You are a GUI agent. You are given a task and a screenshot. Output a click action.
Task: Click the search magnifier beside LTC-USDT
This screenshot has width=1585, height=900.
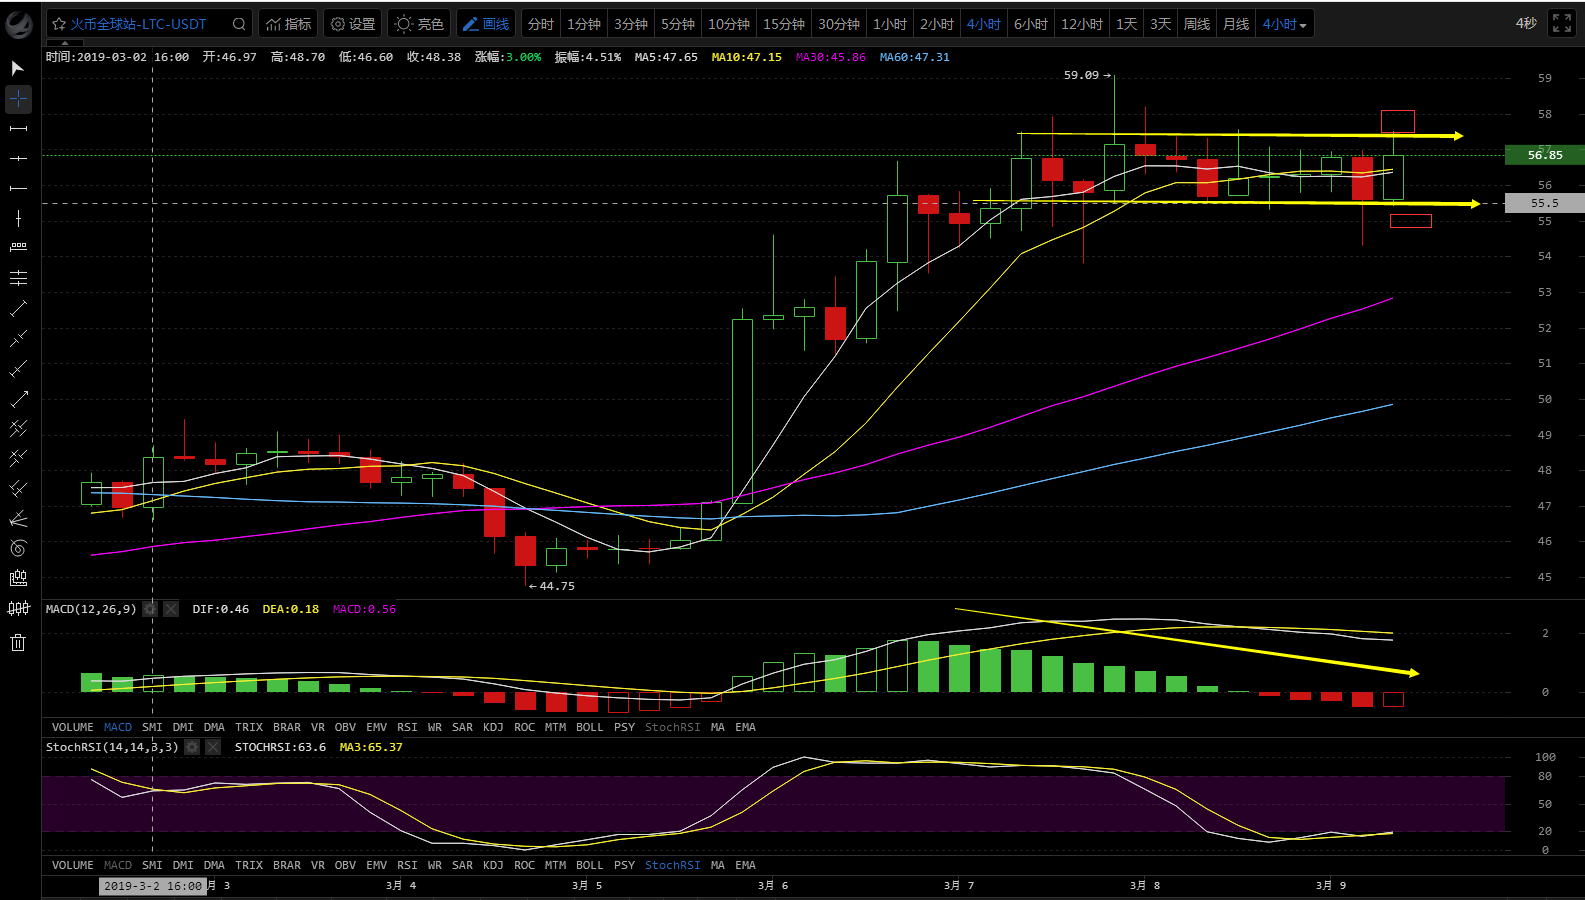[x=239, y=24]
